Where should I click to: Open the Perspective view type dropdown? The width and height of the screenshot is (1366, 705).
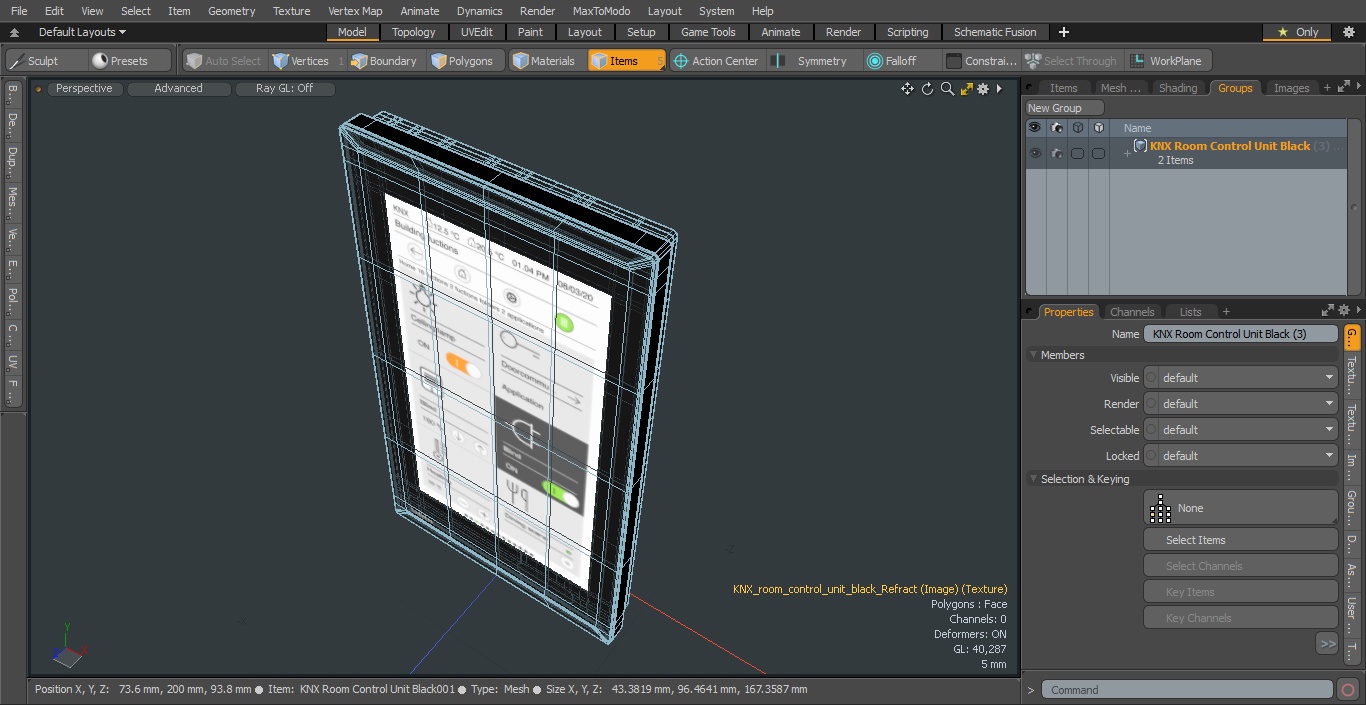pyautogui.click(x=84, y=88)
